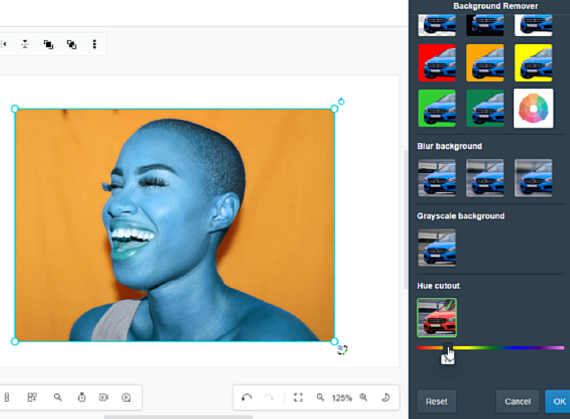The image size is (570, 419).
Task: Click the bottom-right resize handle of image
Action: pos(334,341)
